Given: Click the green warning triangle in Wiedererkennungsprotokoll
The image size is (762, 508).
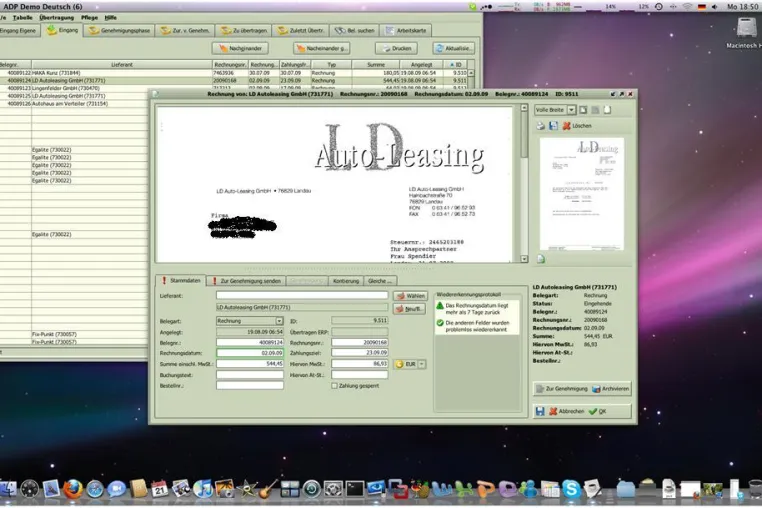Looking at the screenshot, I should [440, 306].
